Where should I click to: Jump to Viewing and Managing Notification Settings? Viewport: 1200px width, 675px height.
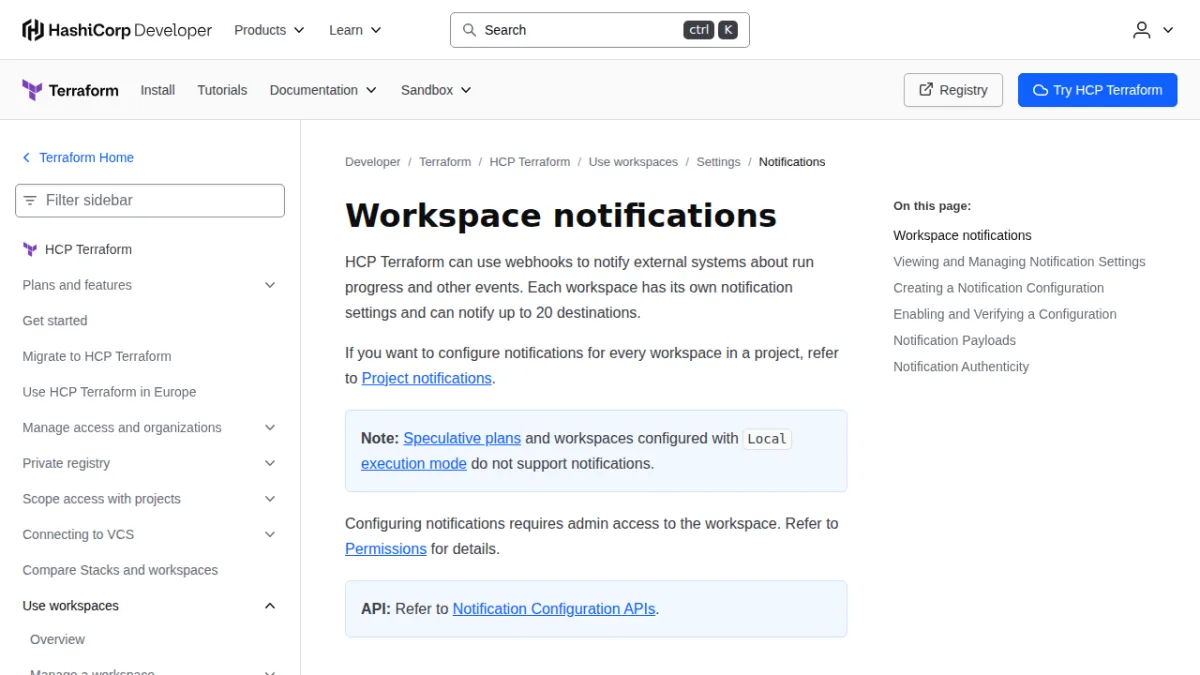pyautogui.click(x=1019, y=262)
